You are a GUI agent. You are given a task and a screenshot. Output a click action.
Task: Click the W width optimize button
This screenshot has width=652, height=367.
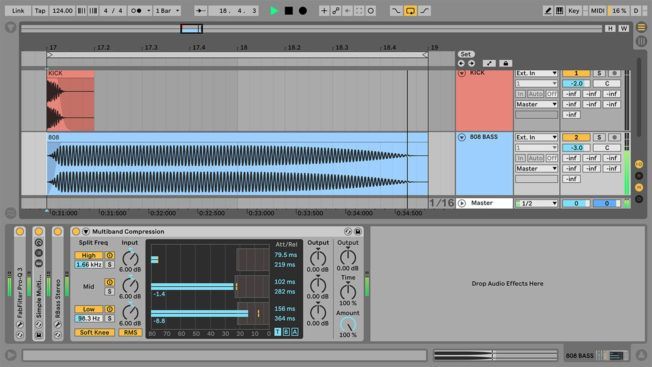click(623, 28)
